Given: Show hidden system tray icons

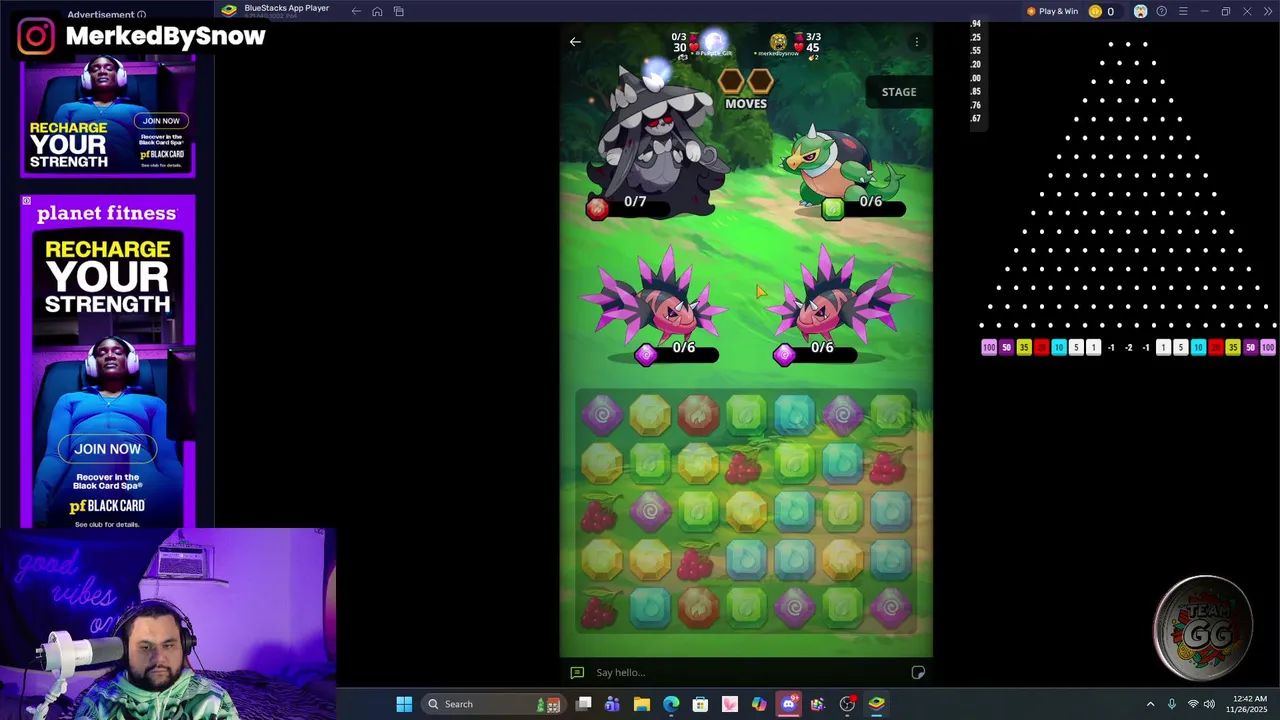Looking at the screenshot, I should pyautogui.click(x=1150, y=704).
